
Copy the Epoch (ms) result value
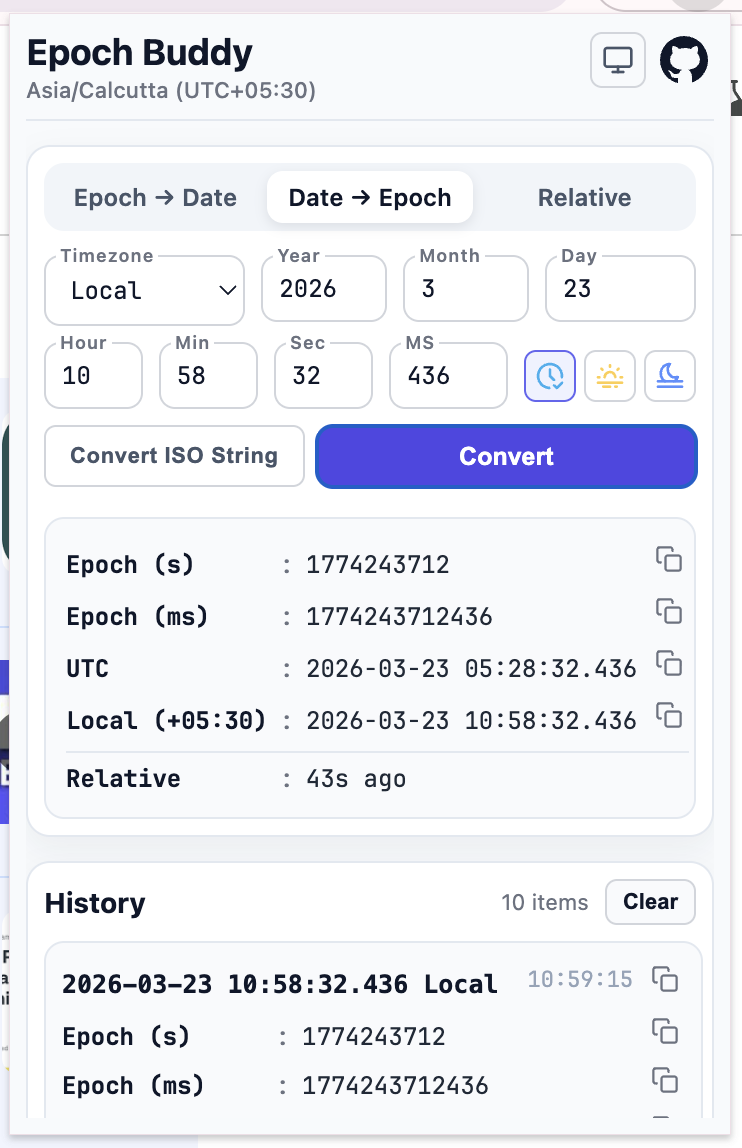[x=668, y=611]
